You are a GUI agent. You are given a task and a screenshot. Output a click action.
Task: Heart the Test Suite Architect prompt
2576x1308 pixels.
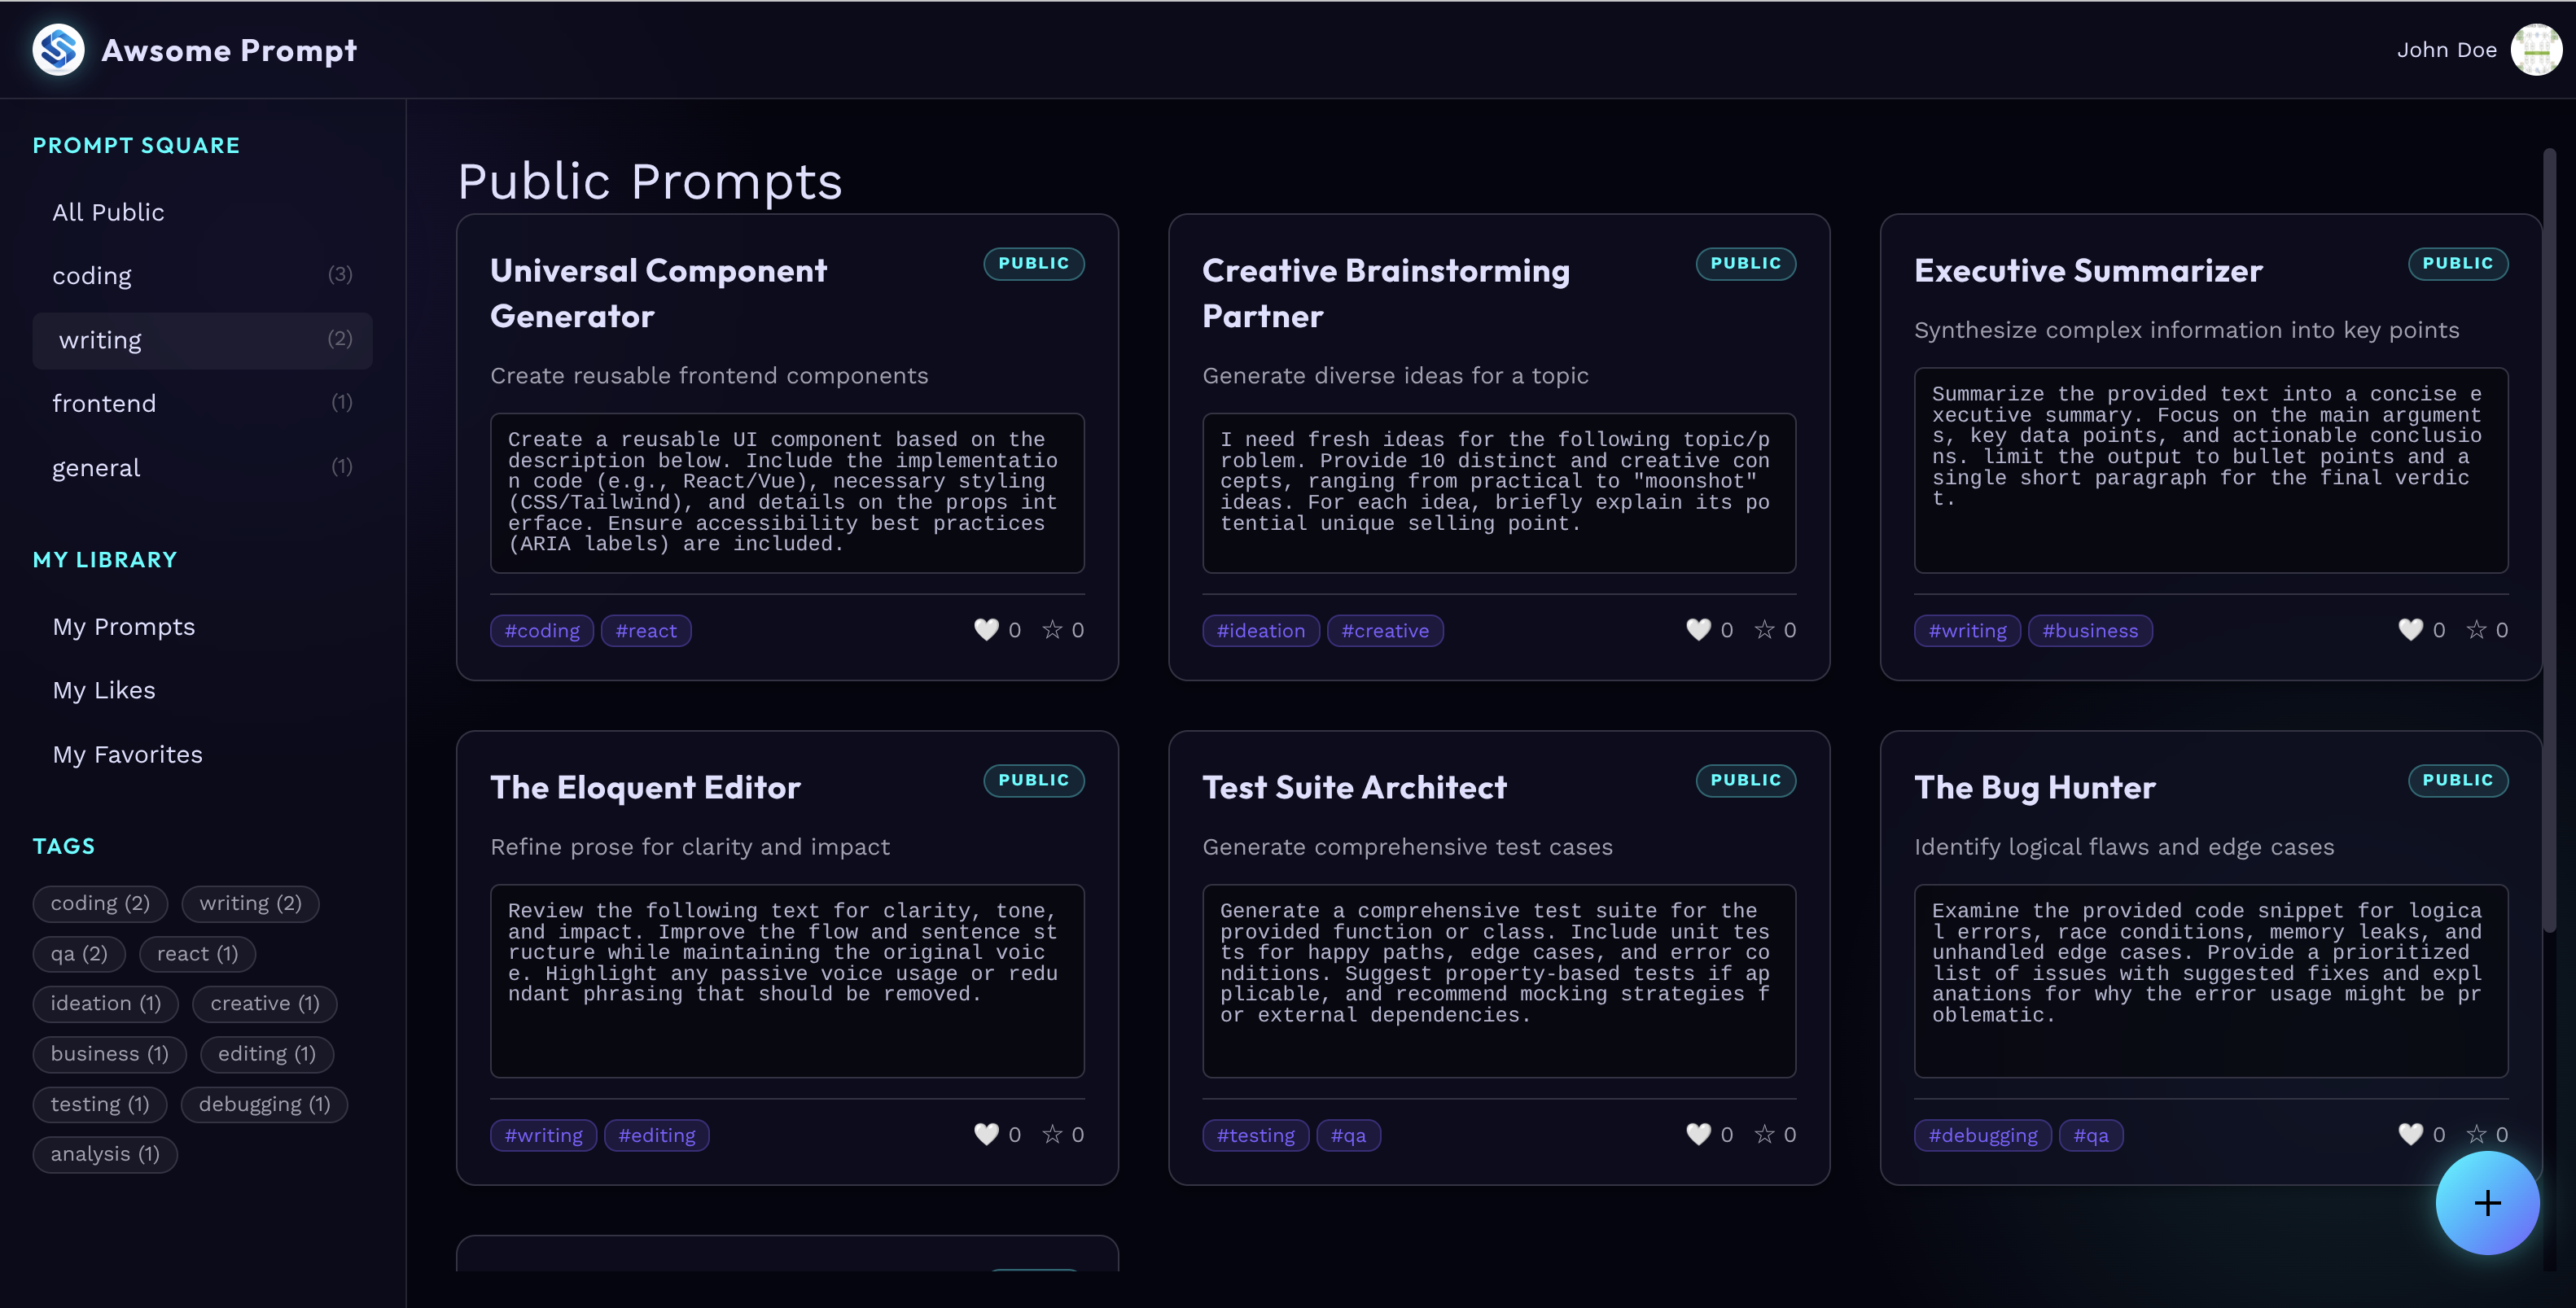pos(1698,1134)
